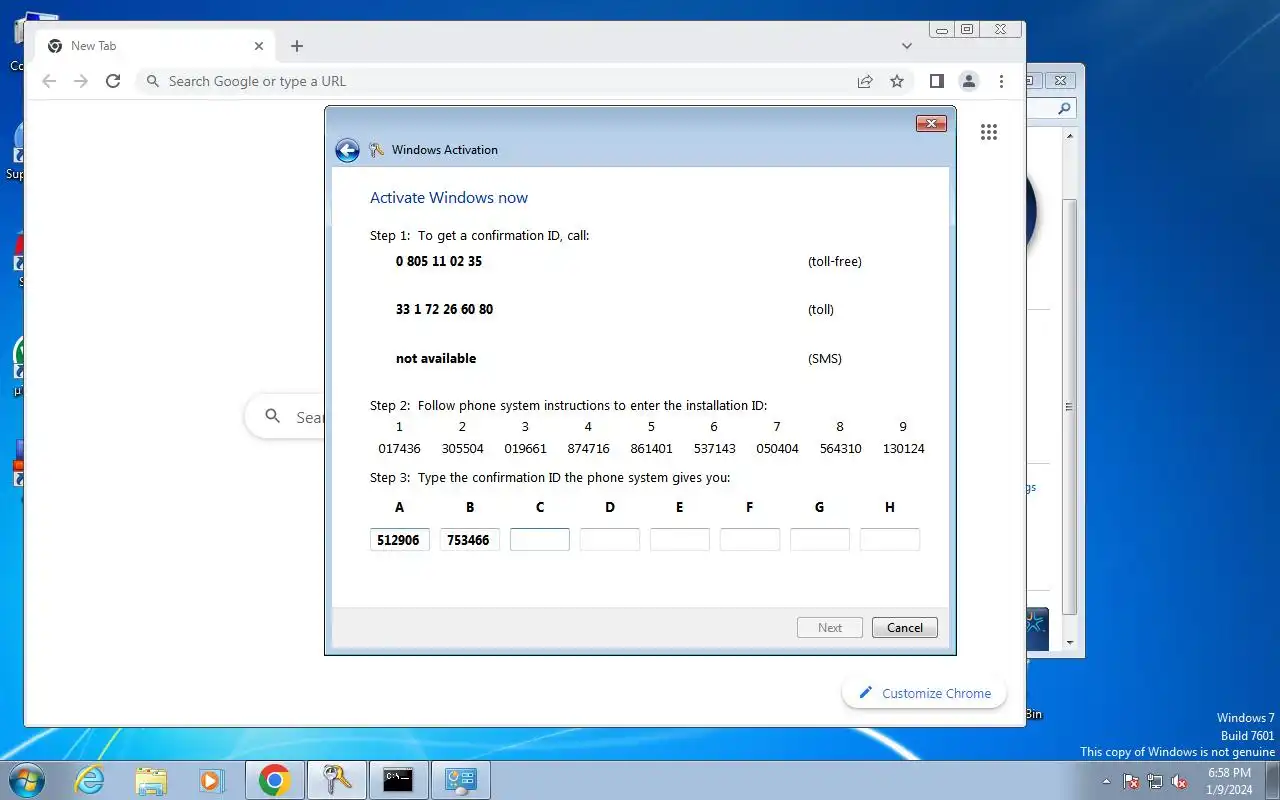The height and width of the screenshot is (800, 1280).
Task: Open tab search chevron in Chrome
Action: click(907, 46)
